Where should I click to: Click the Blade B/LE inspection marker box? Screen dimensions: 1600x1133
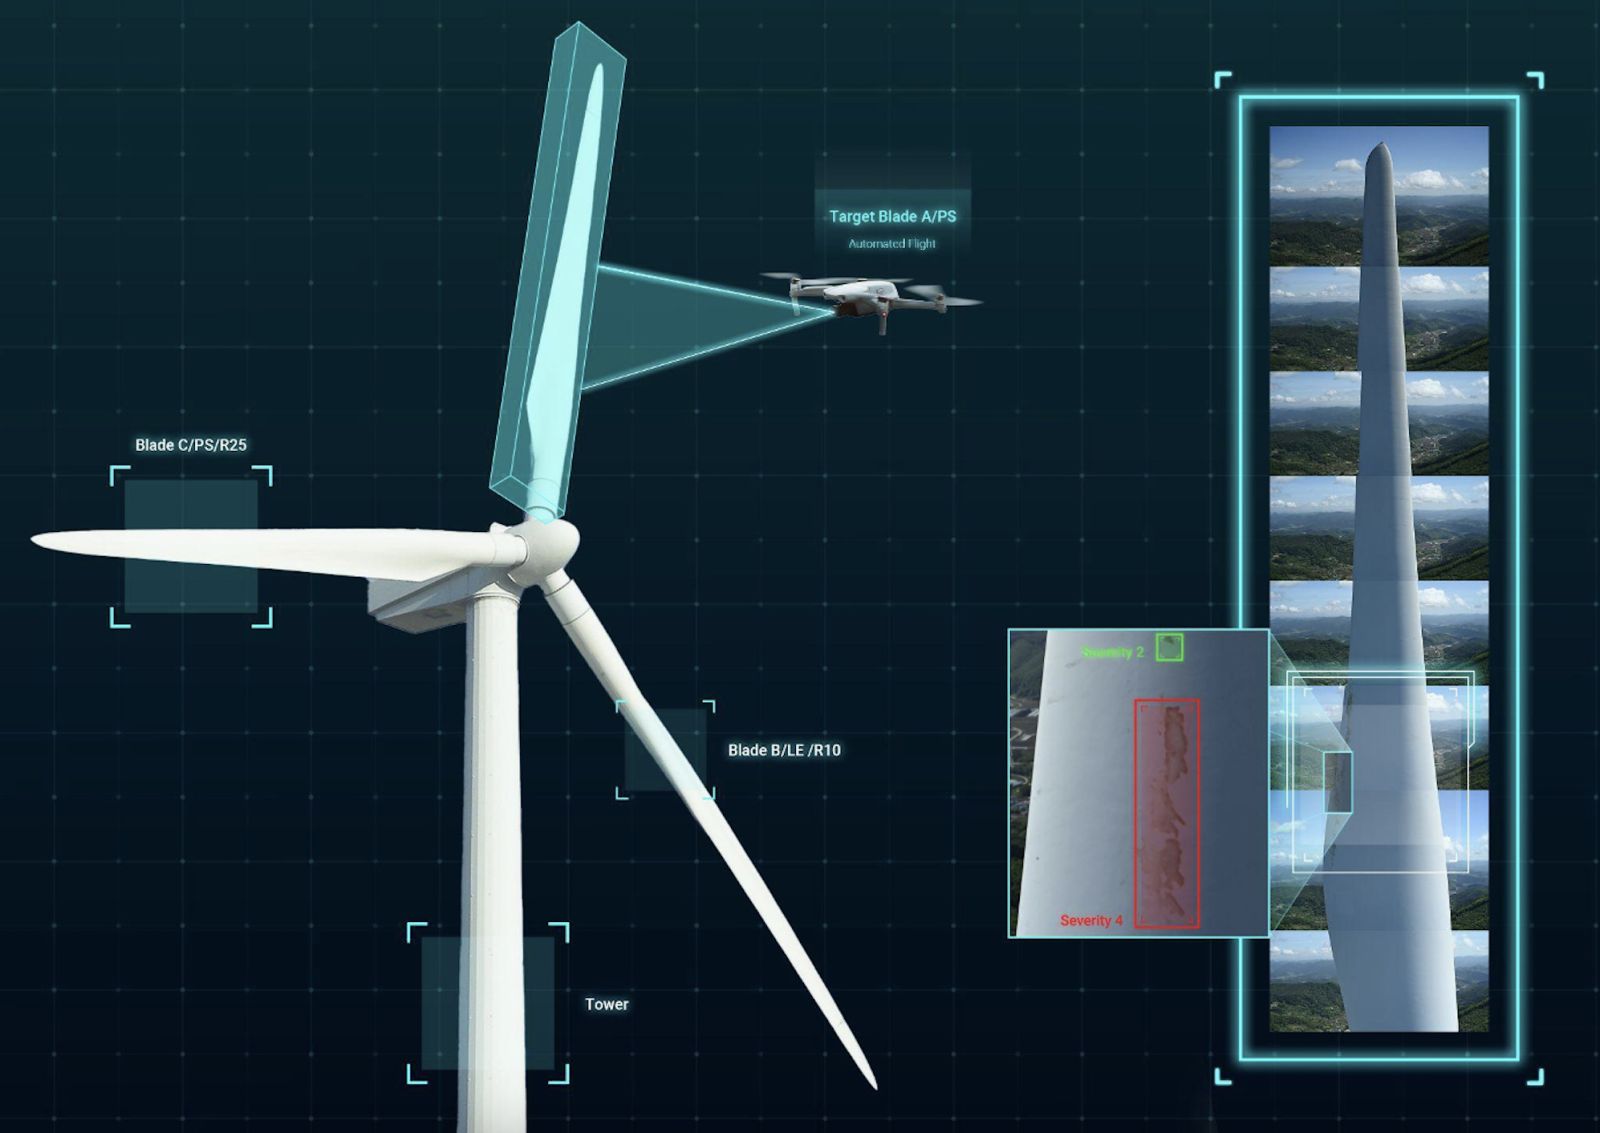[x=666, y=750]
